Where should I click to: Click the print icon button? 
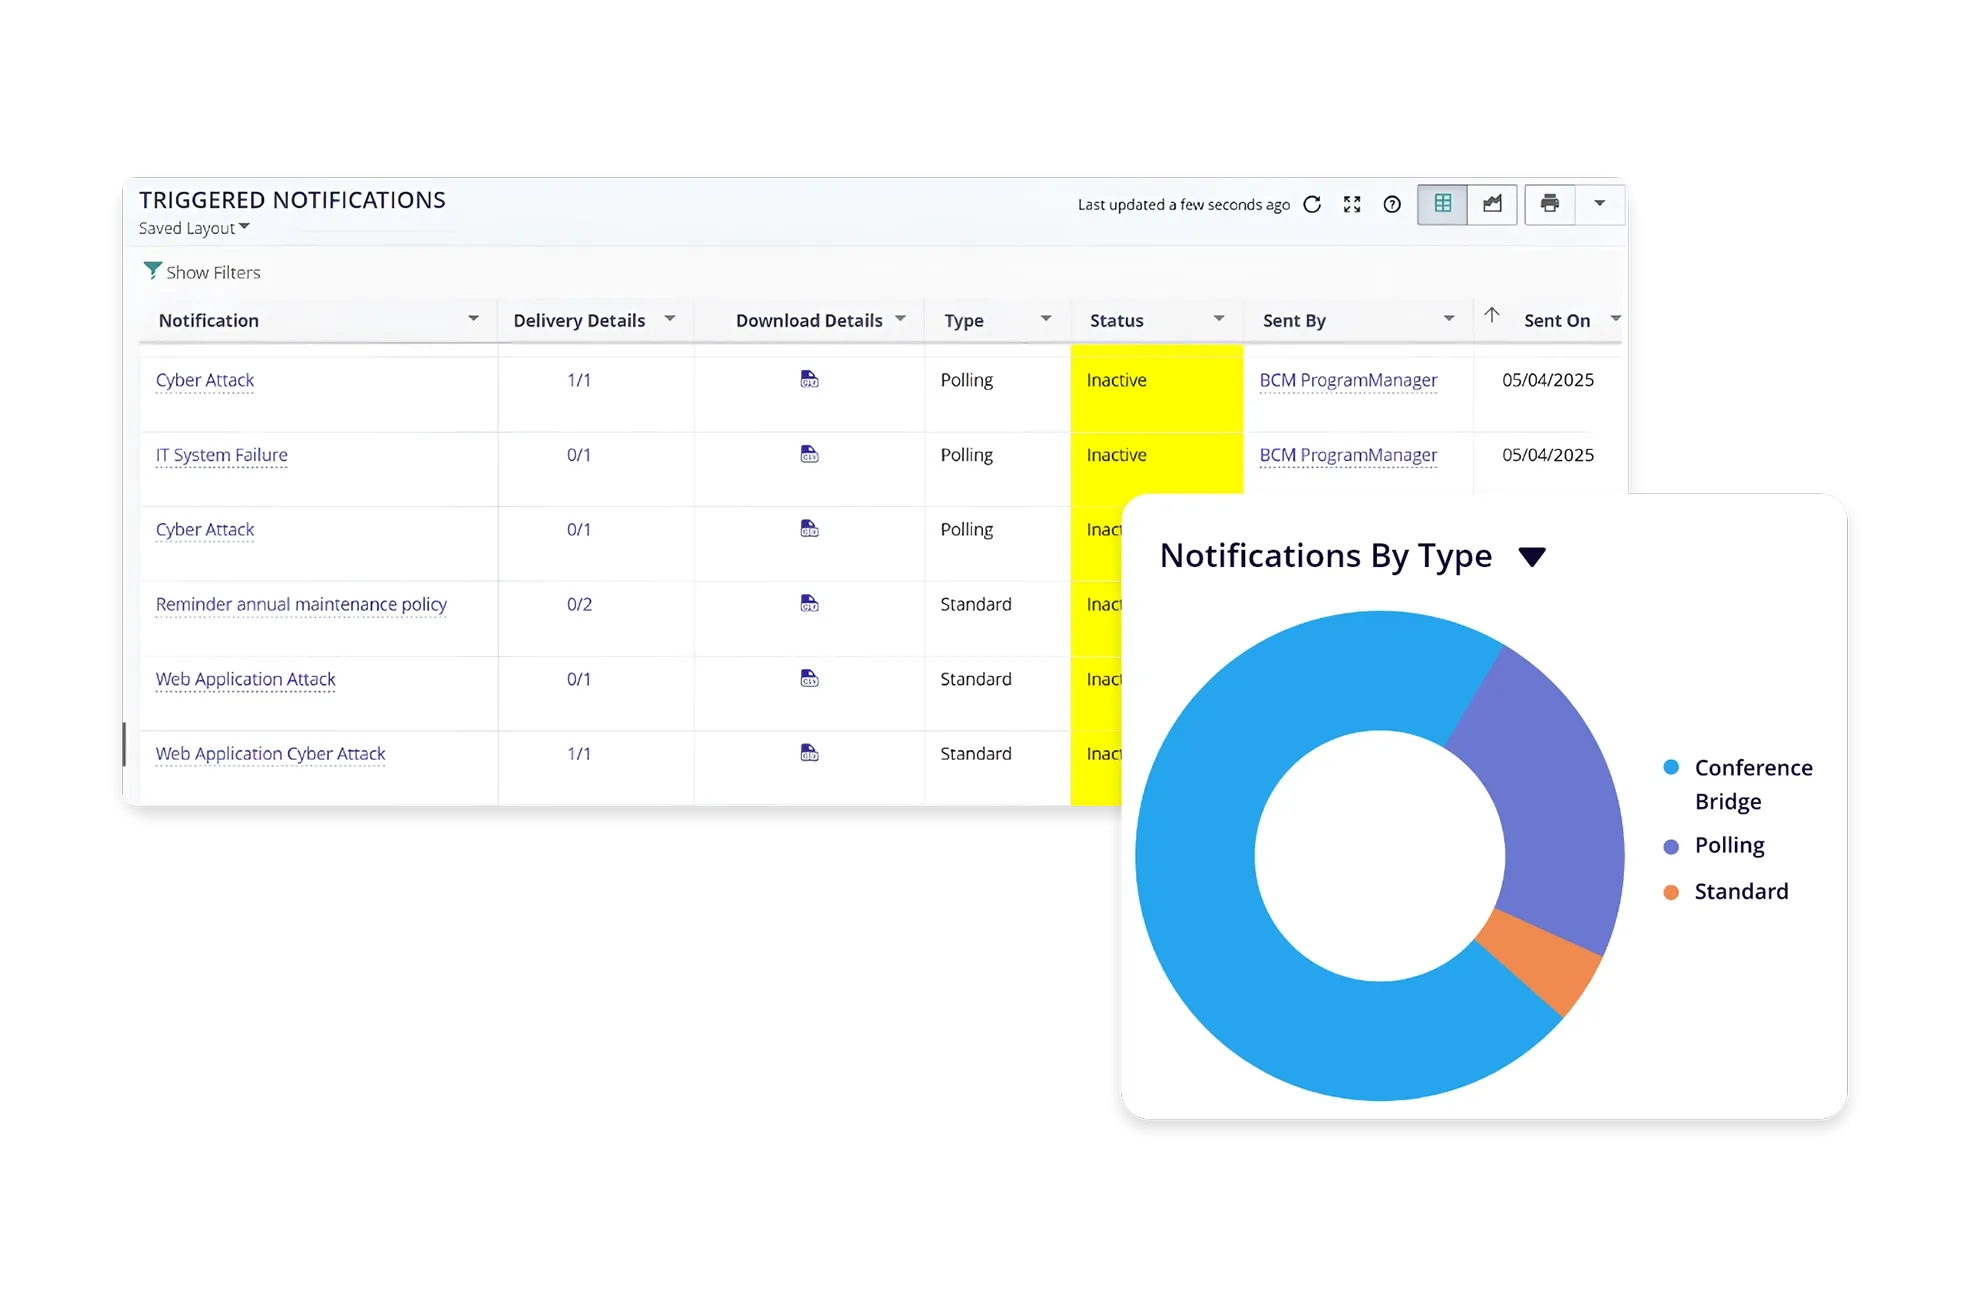(x=1549, y=204)
